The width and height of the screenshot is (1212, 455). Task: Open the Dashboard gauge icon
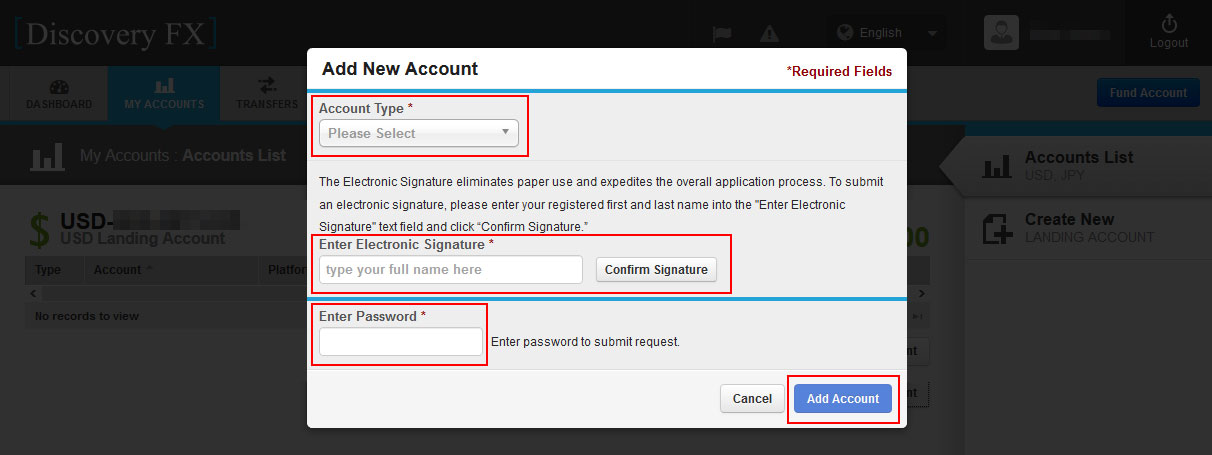coord(59,86)
